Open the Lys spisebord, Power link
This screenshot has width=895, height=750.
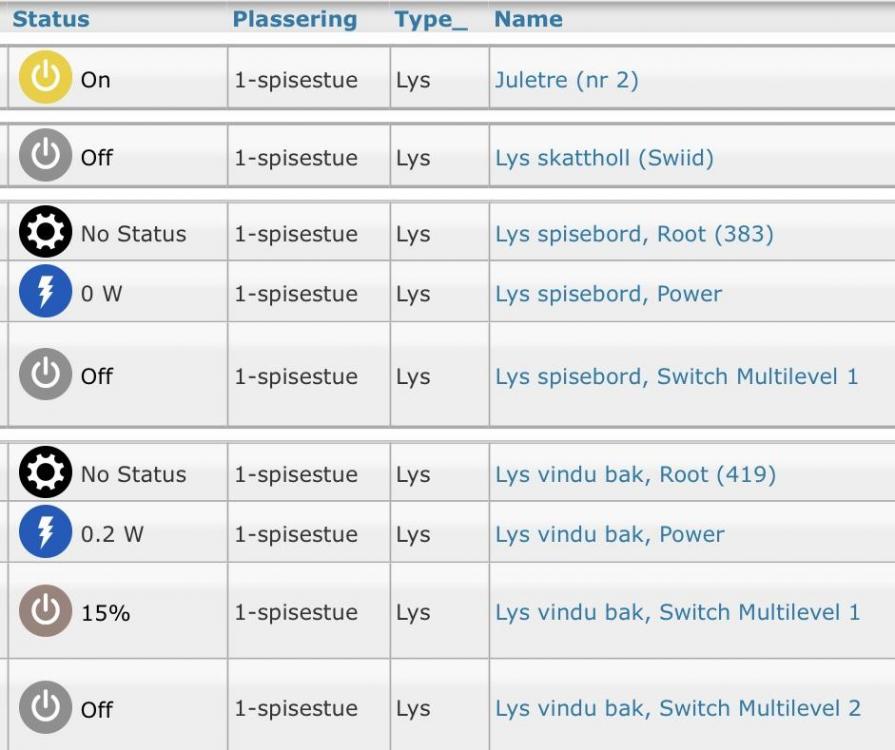[608, 294]
